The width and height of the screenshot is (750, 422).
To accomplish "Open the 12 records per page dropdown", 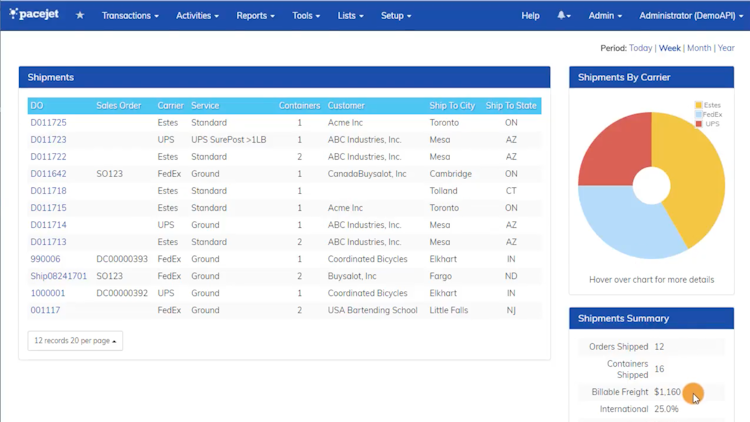I will pyautogui.click(x=75, y=341).
